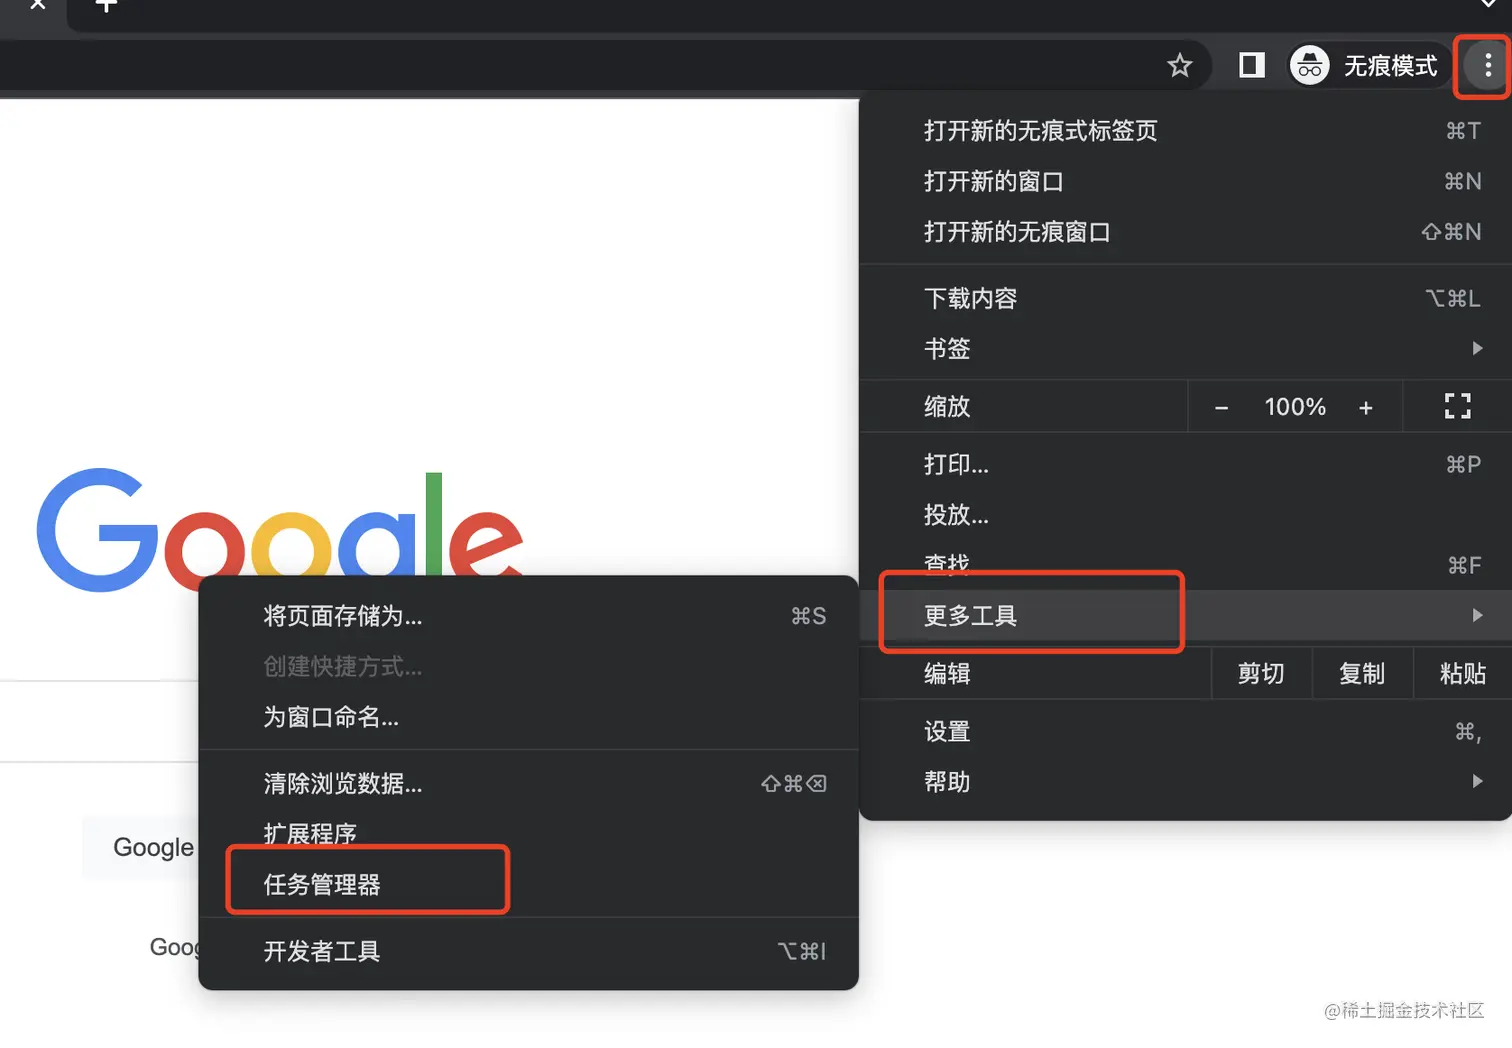Select 将页面存储为... in submenu
Viewport: 1512px width, 1048px height.
click(x=528, y=616)
